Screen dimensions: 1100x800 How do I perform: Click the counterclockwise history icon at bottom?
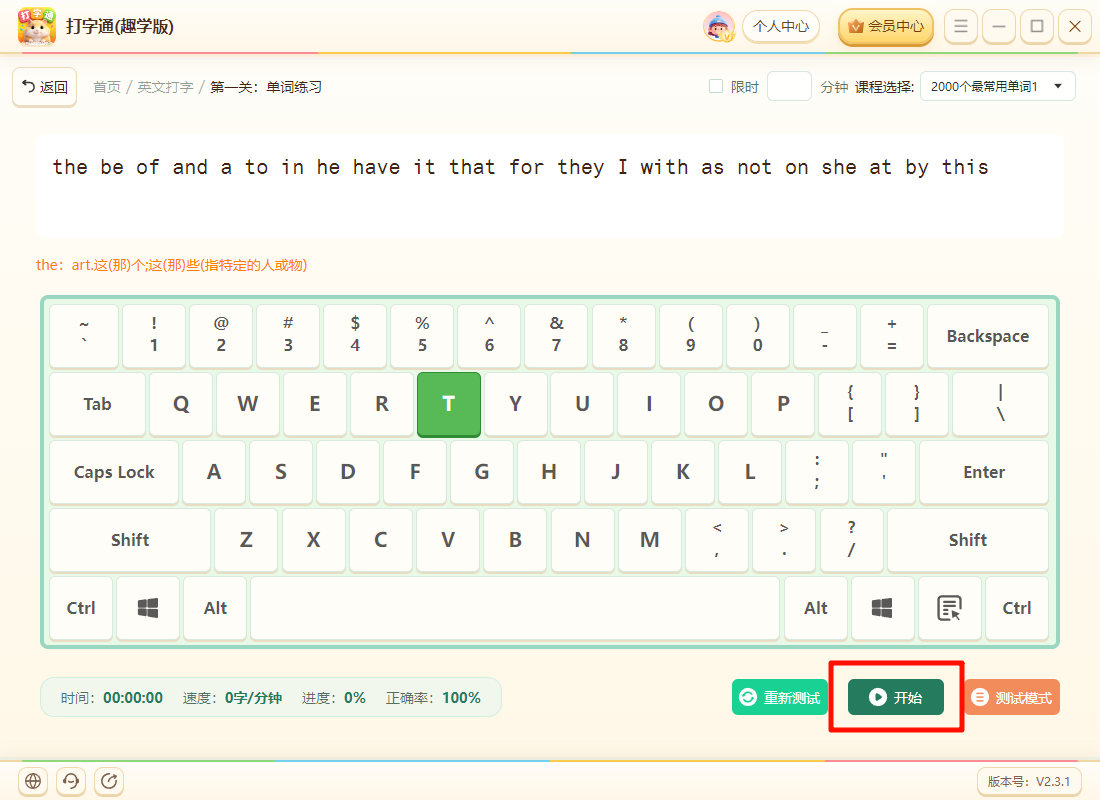[x=71, y=780]
